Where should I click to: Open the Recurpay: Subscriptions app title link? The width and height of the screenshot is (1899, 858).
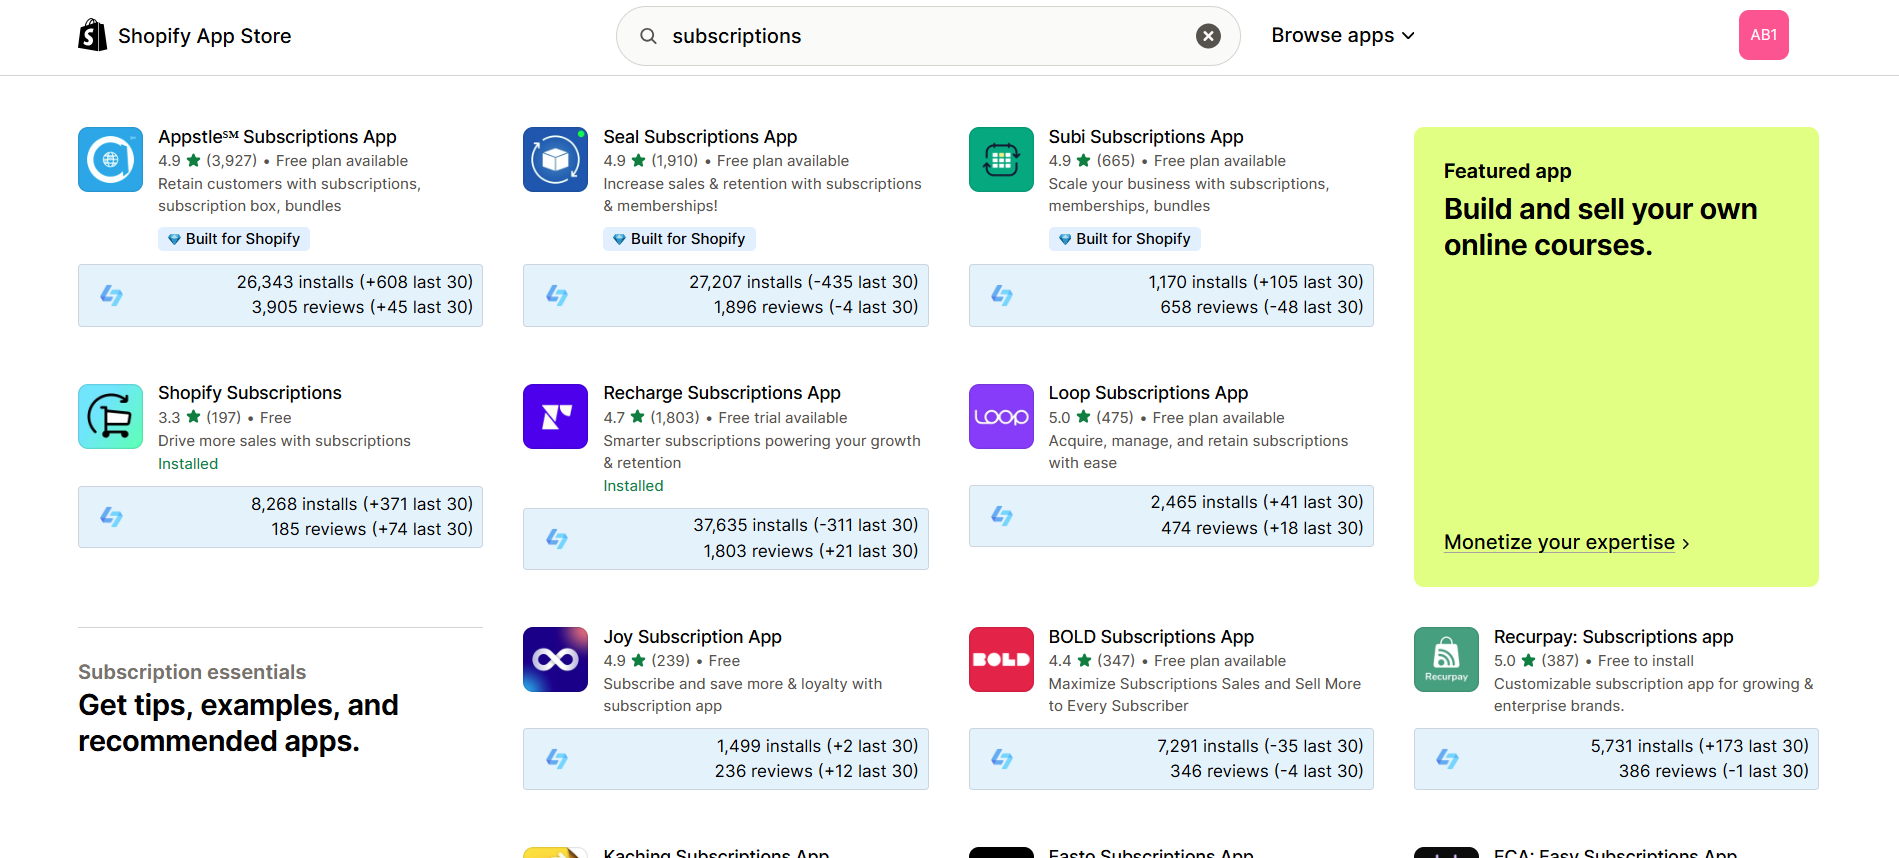coord(1613,637)
